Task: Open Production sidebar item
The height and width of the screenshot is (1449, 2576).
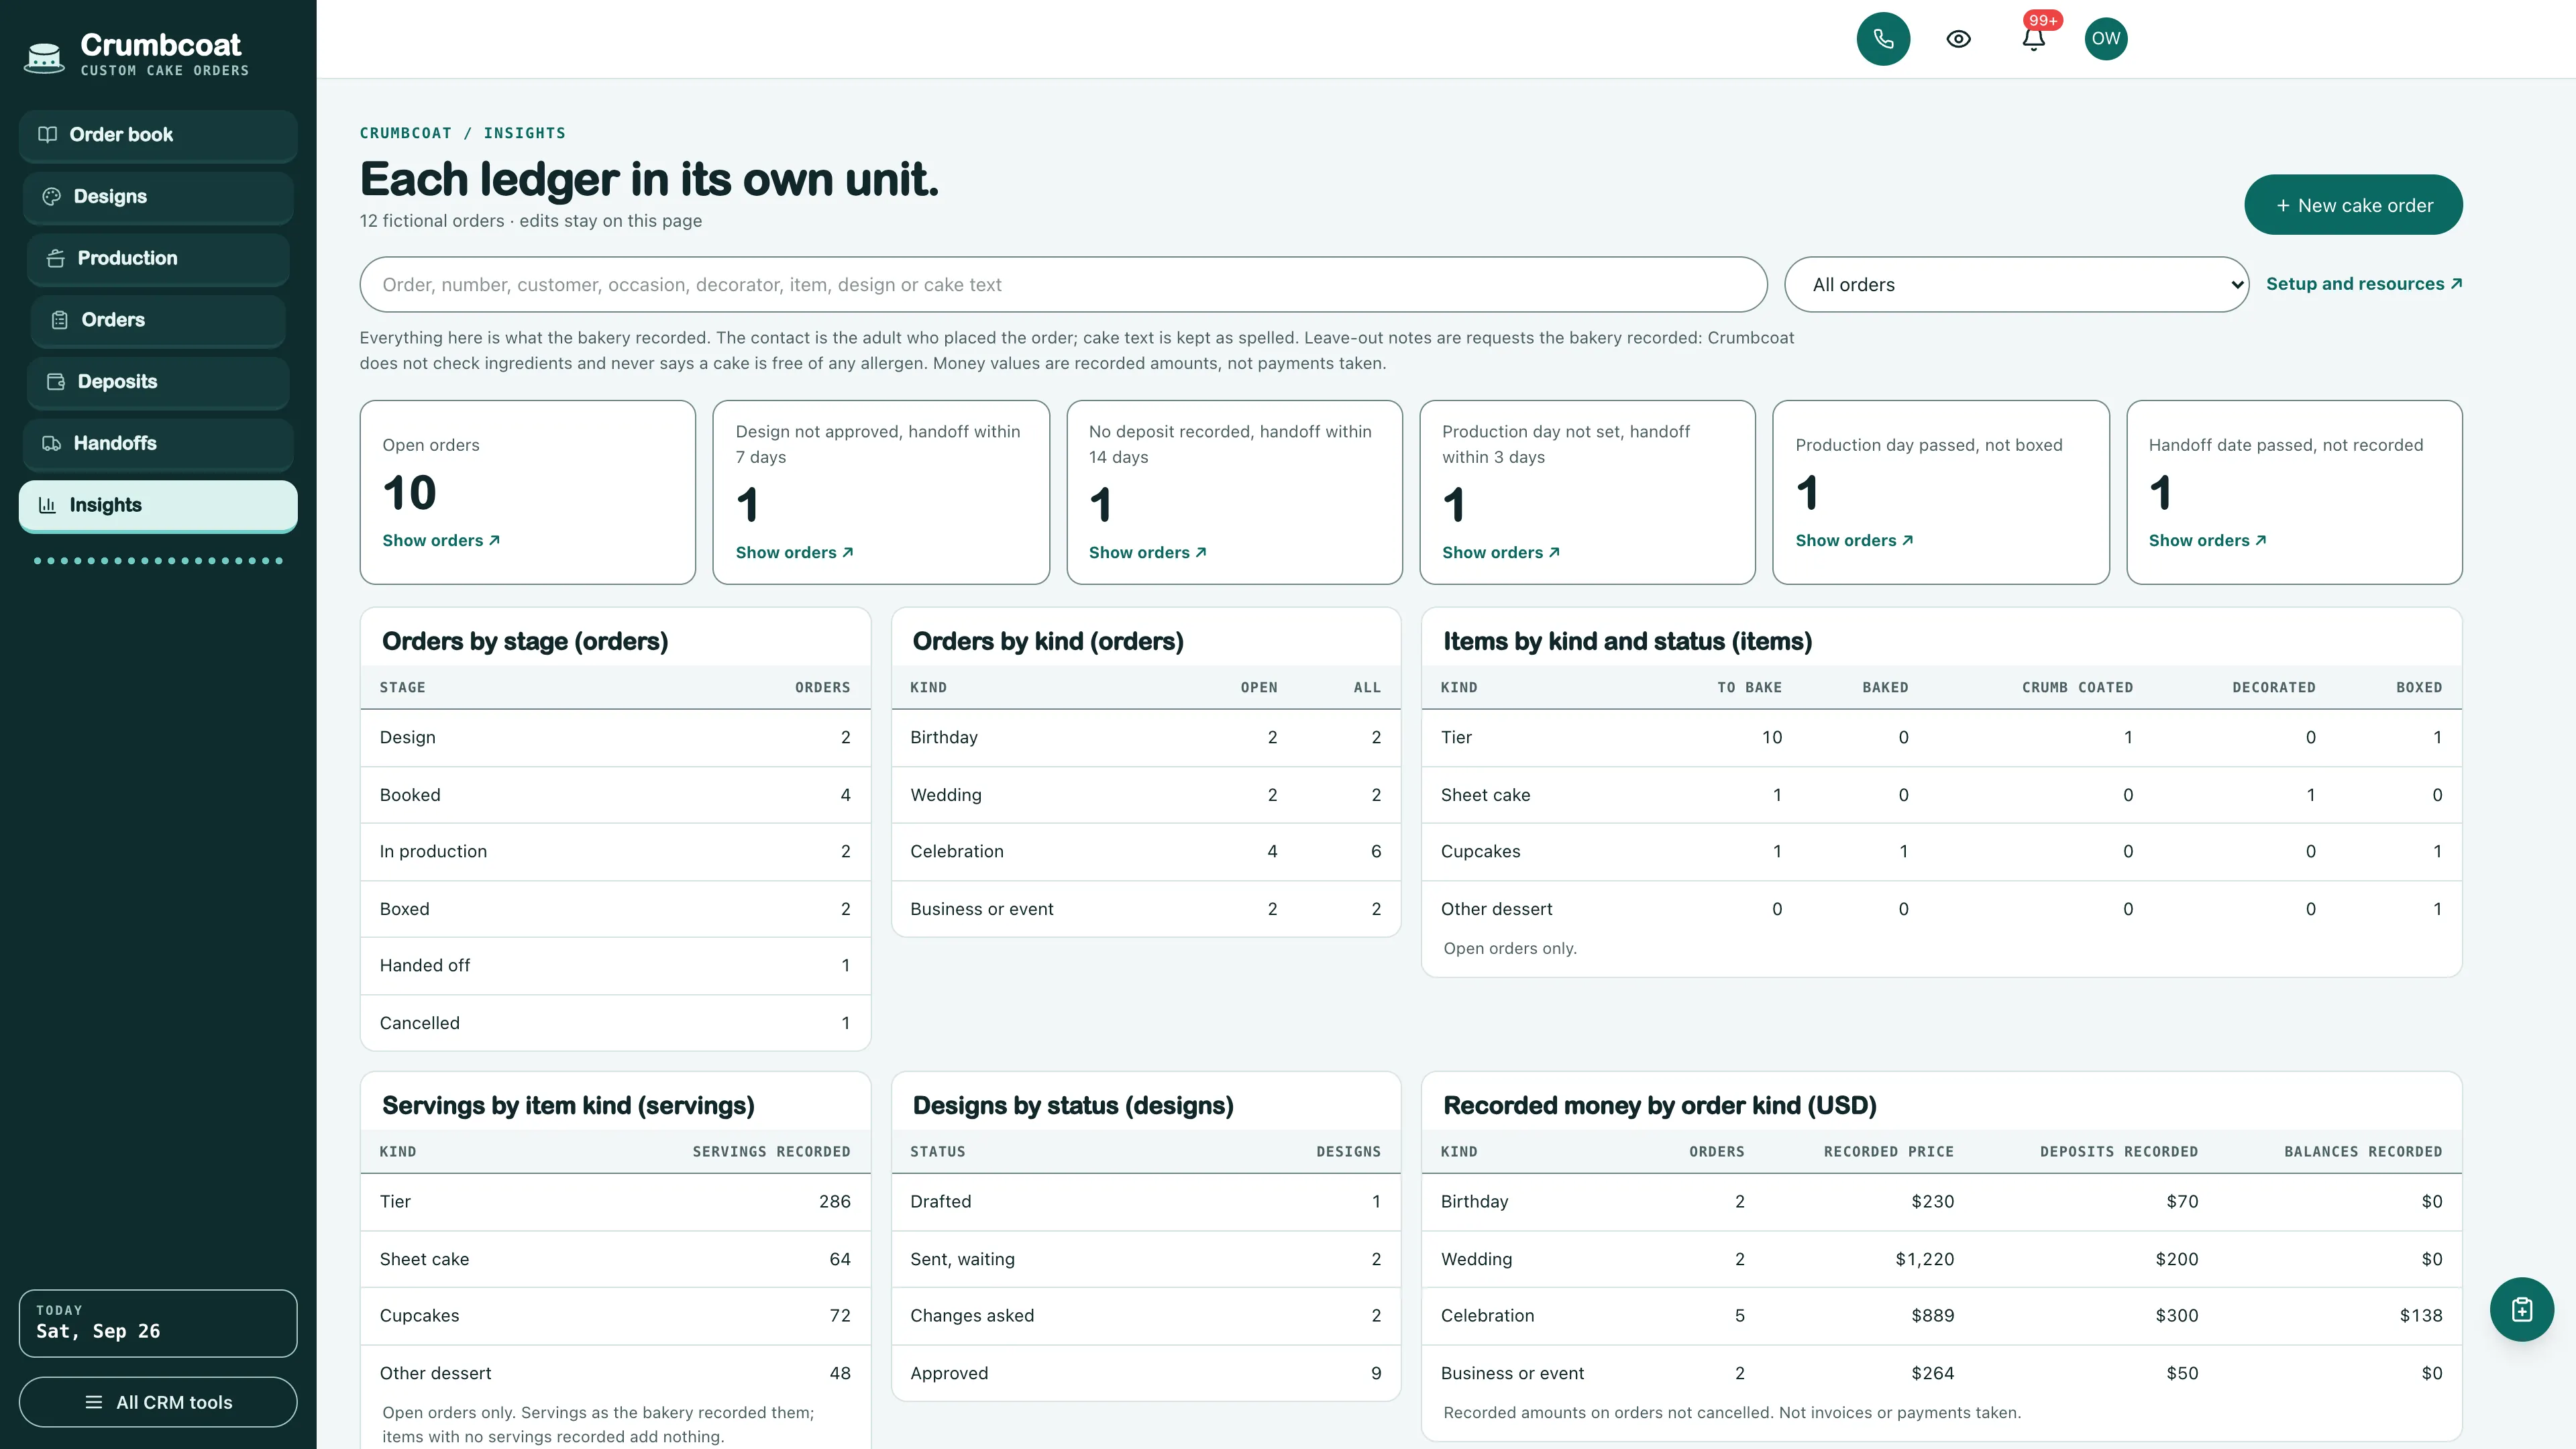Action: point(158,258)
